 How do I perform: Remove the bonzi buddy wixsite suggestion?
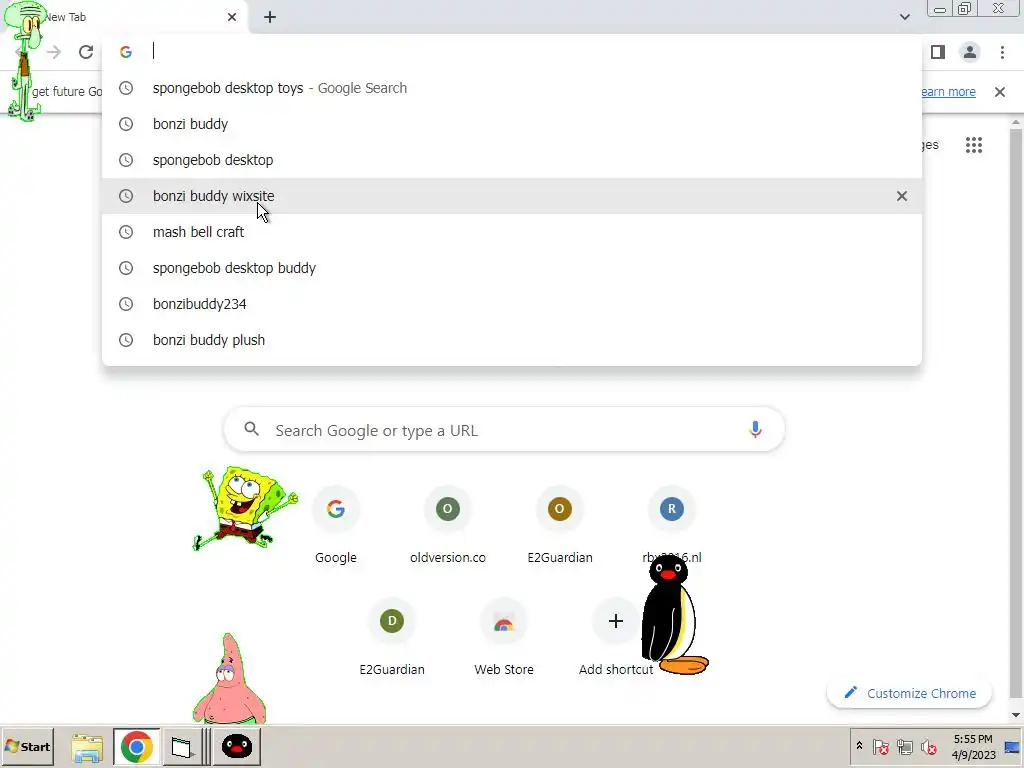(x=902, y=196)
